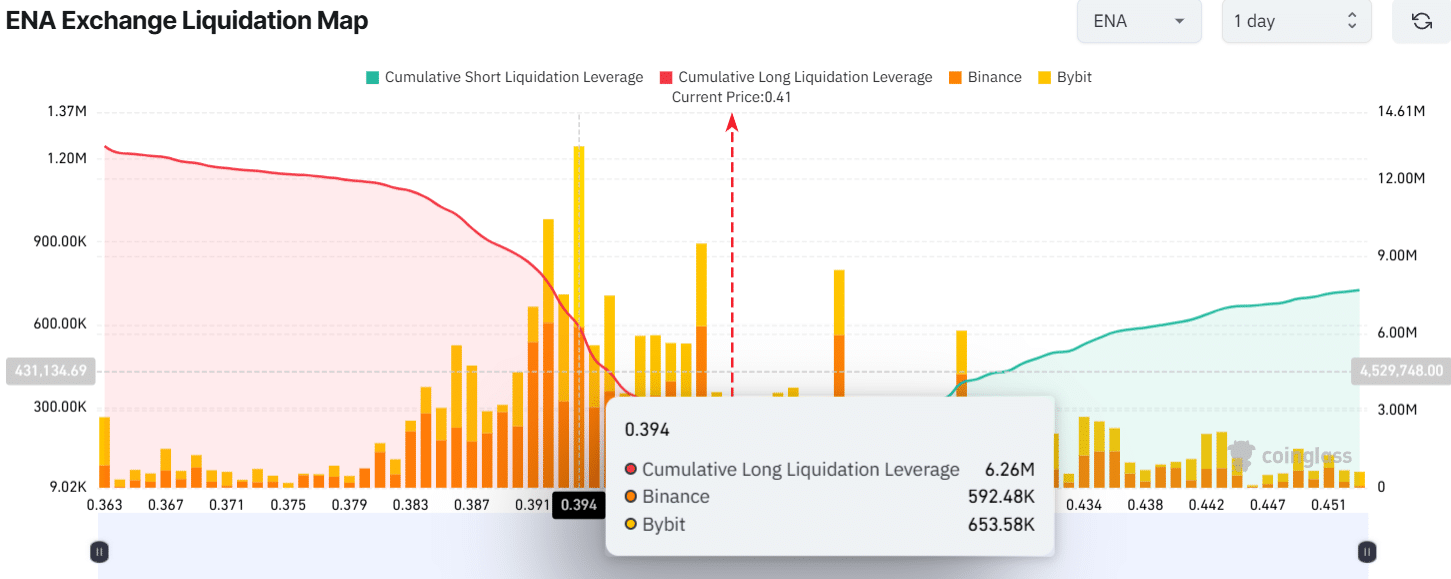The image size is (1451, 579).
Task: Click the refresh chart icon button
Action: click(x=1421, y=21)
